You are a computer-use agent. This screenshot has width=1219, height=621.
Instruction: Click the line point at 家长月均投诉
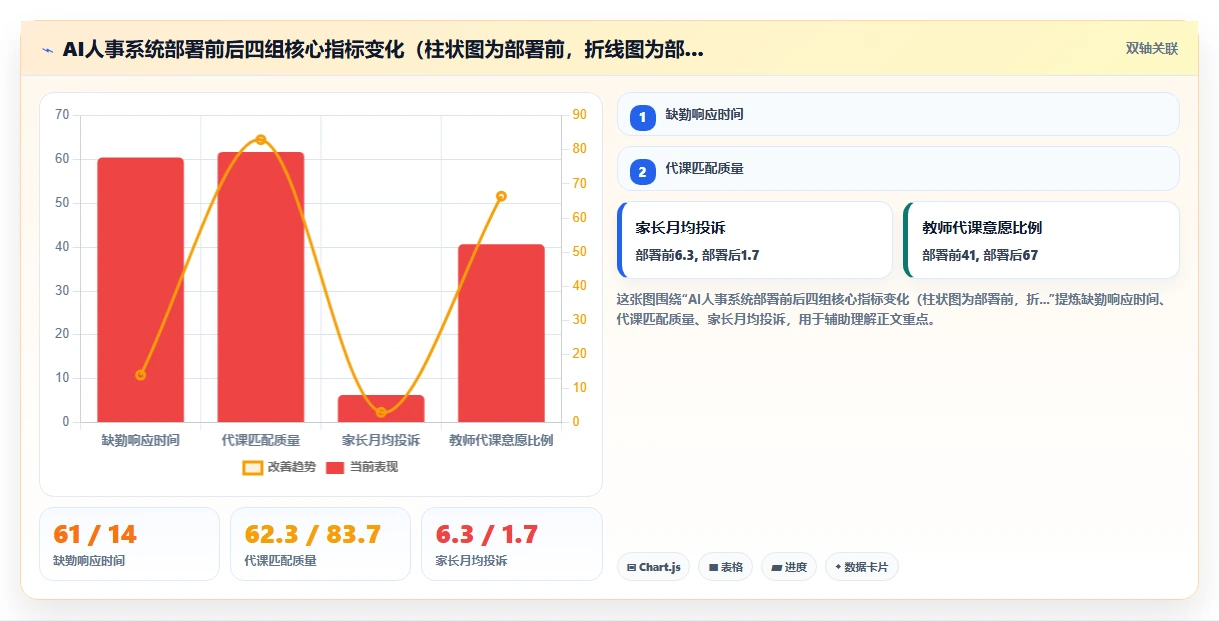(381, 412)
